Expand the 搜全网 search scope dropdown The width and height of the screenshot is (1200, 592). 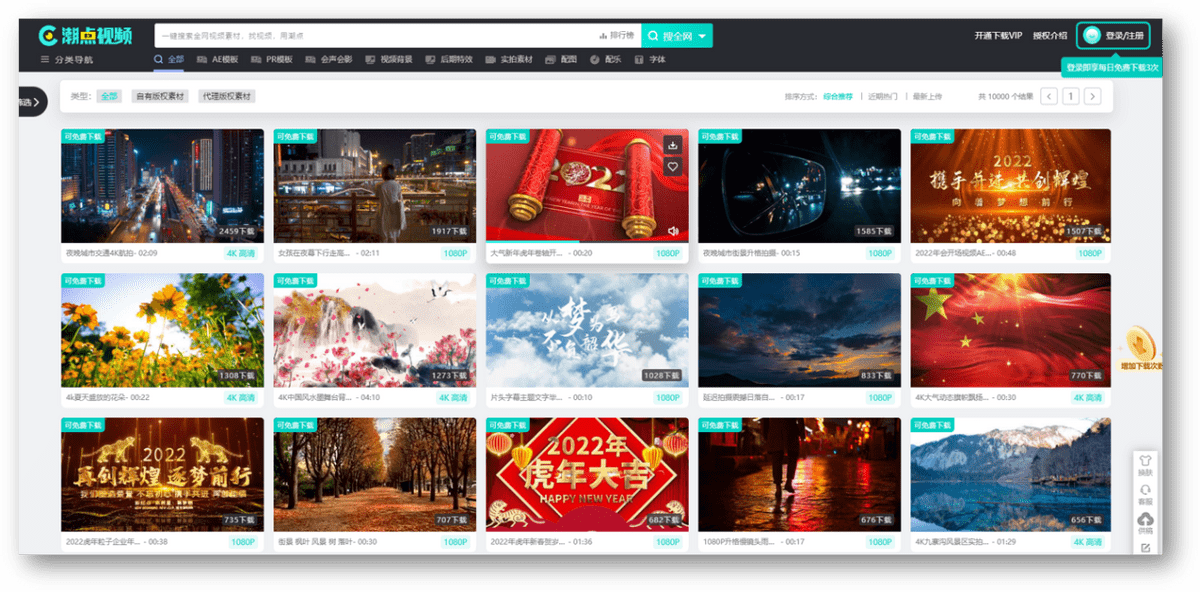point(704,36)
